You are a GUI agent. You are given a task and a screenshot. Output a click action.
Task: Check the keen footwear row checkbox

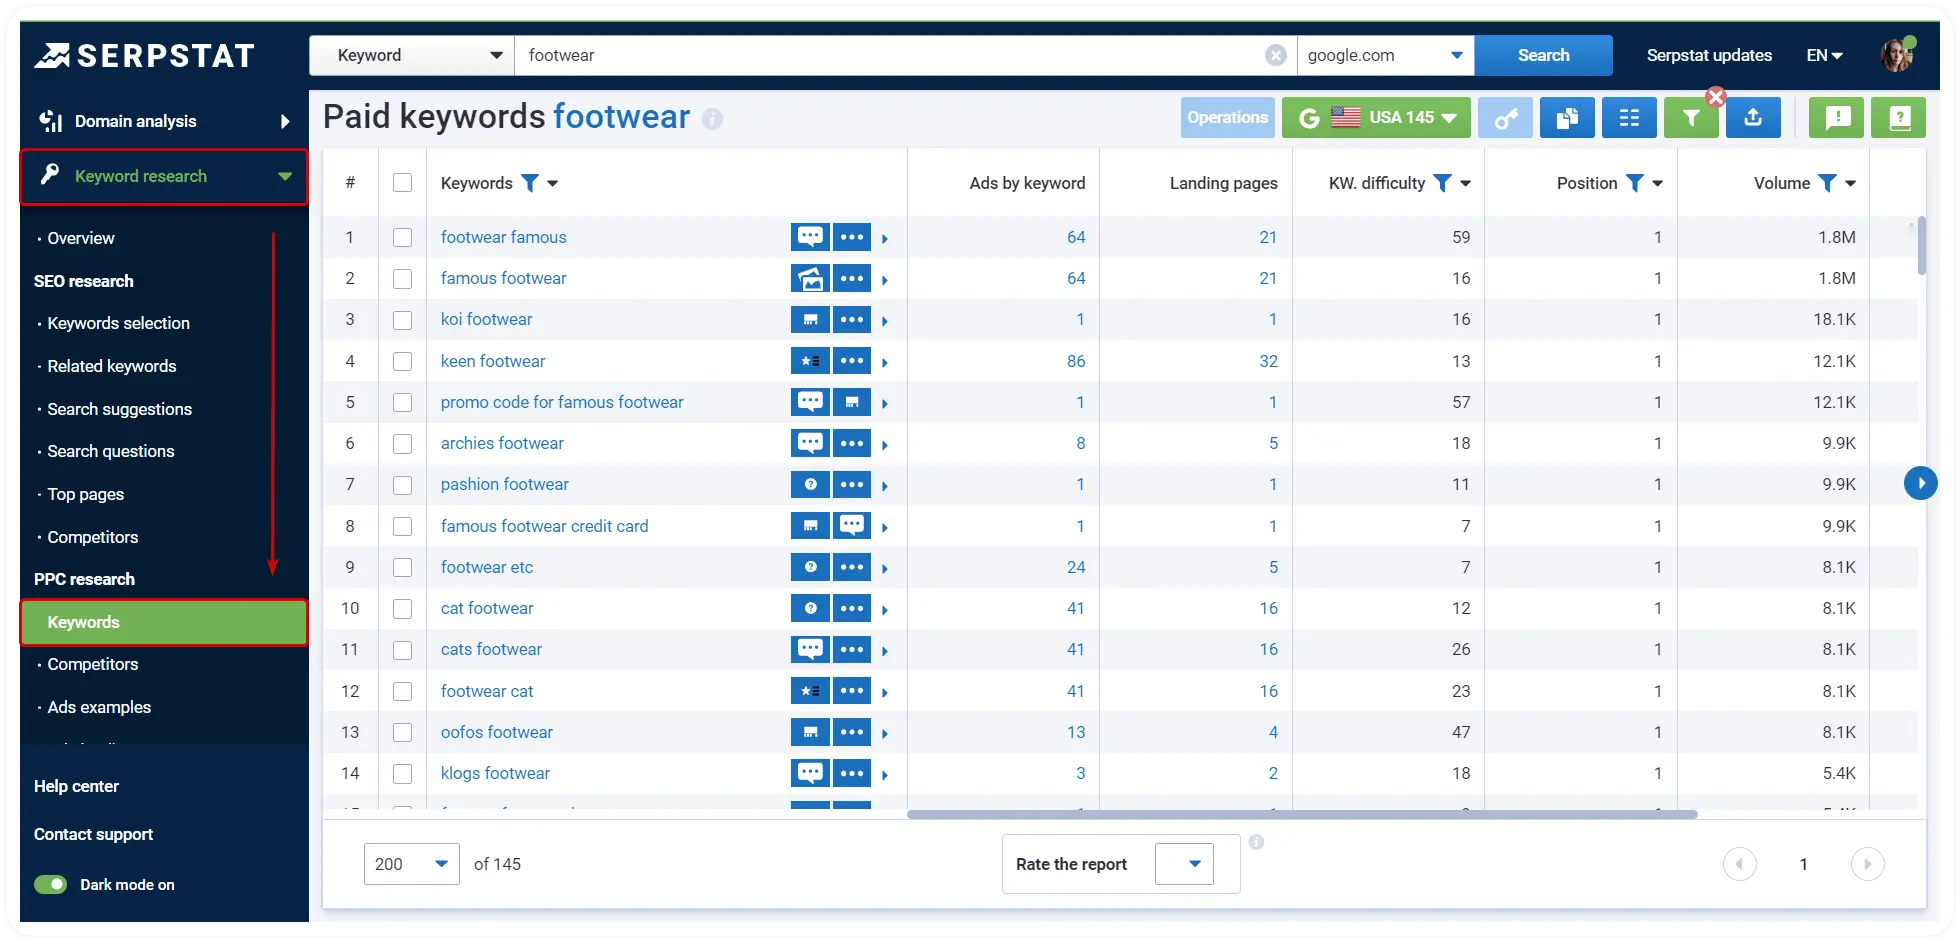(x=402, y=361)
